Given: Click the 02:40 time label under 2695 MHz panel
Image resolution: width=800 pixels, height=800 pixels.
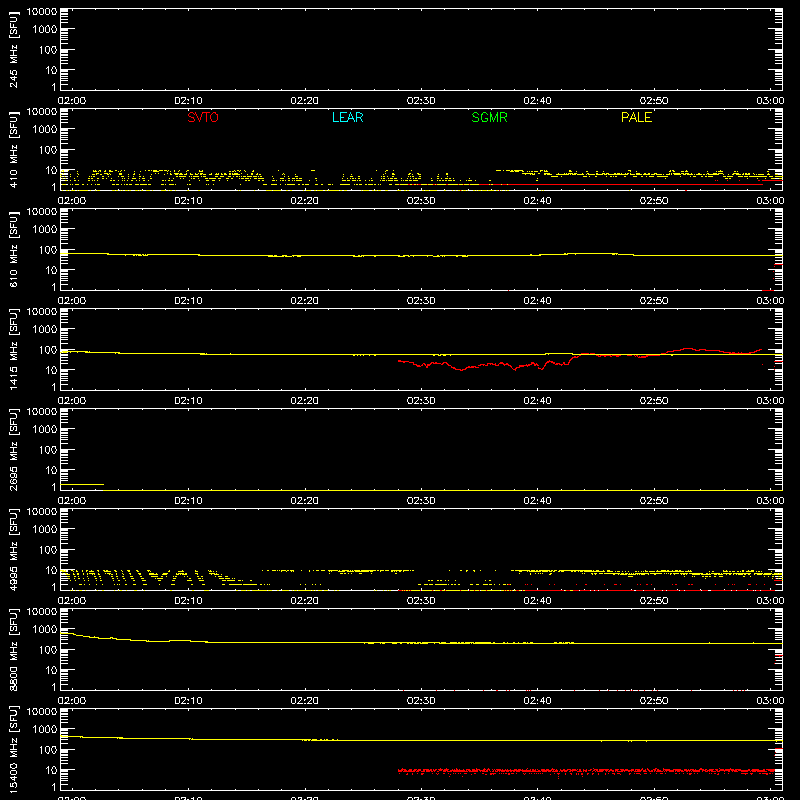Looking at the screenshot, I should point(537,501).
